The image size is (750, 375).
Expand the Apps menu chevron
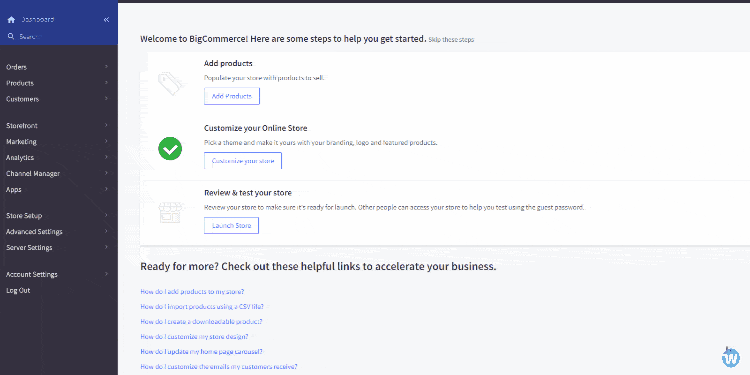(x=106, y=189)
